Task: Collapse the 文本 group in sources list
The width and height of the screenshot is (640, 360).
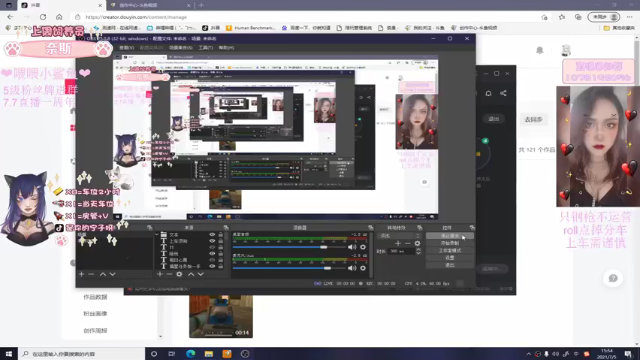Action: click(x=157, y=235)
